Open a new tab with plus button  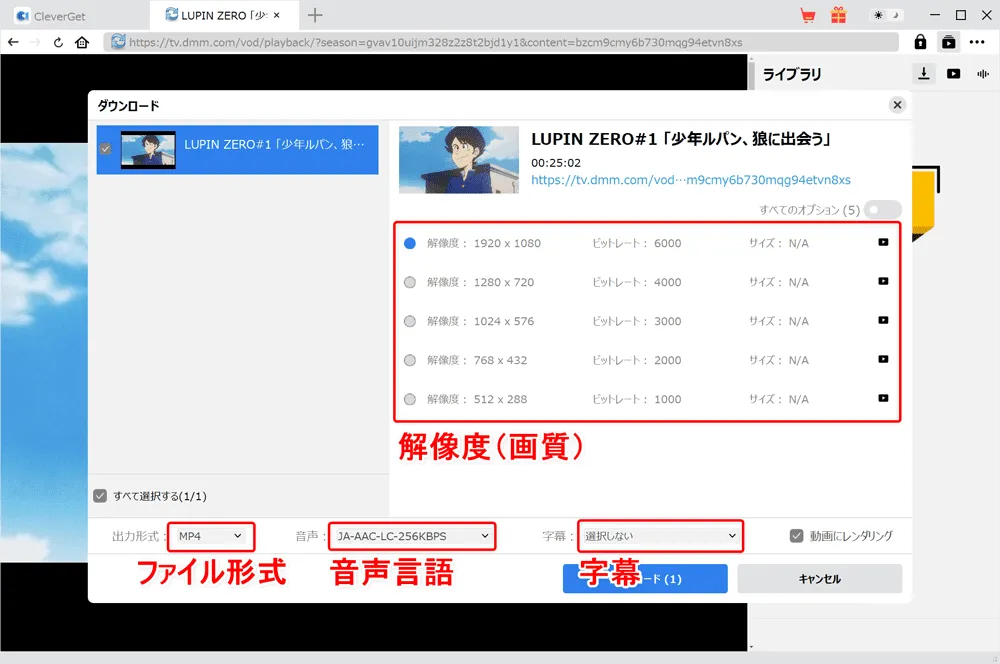315,15
